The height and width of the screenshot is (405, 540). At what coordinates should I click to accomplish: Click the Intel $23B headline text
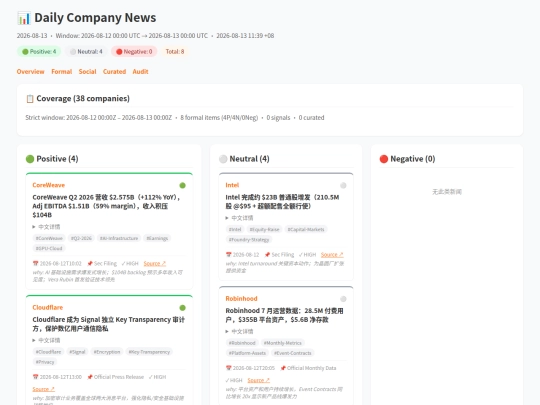tap(282, 201)
